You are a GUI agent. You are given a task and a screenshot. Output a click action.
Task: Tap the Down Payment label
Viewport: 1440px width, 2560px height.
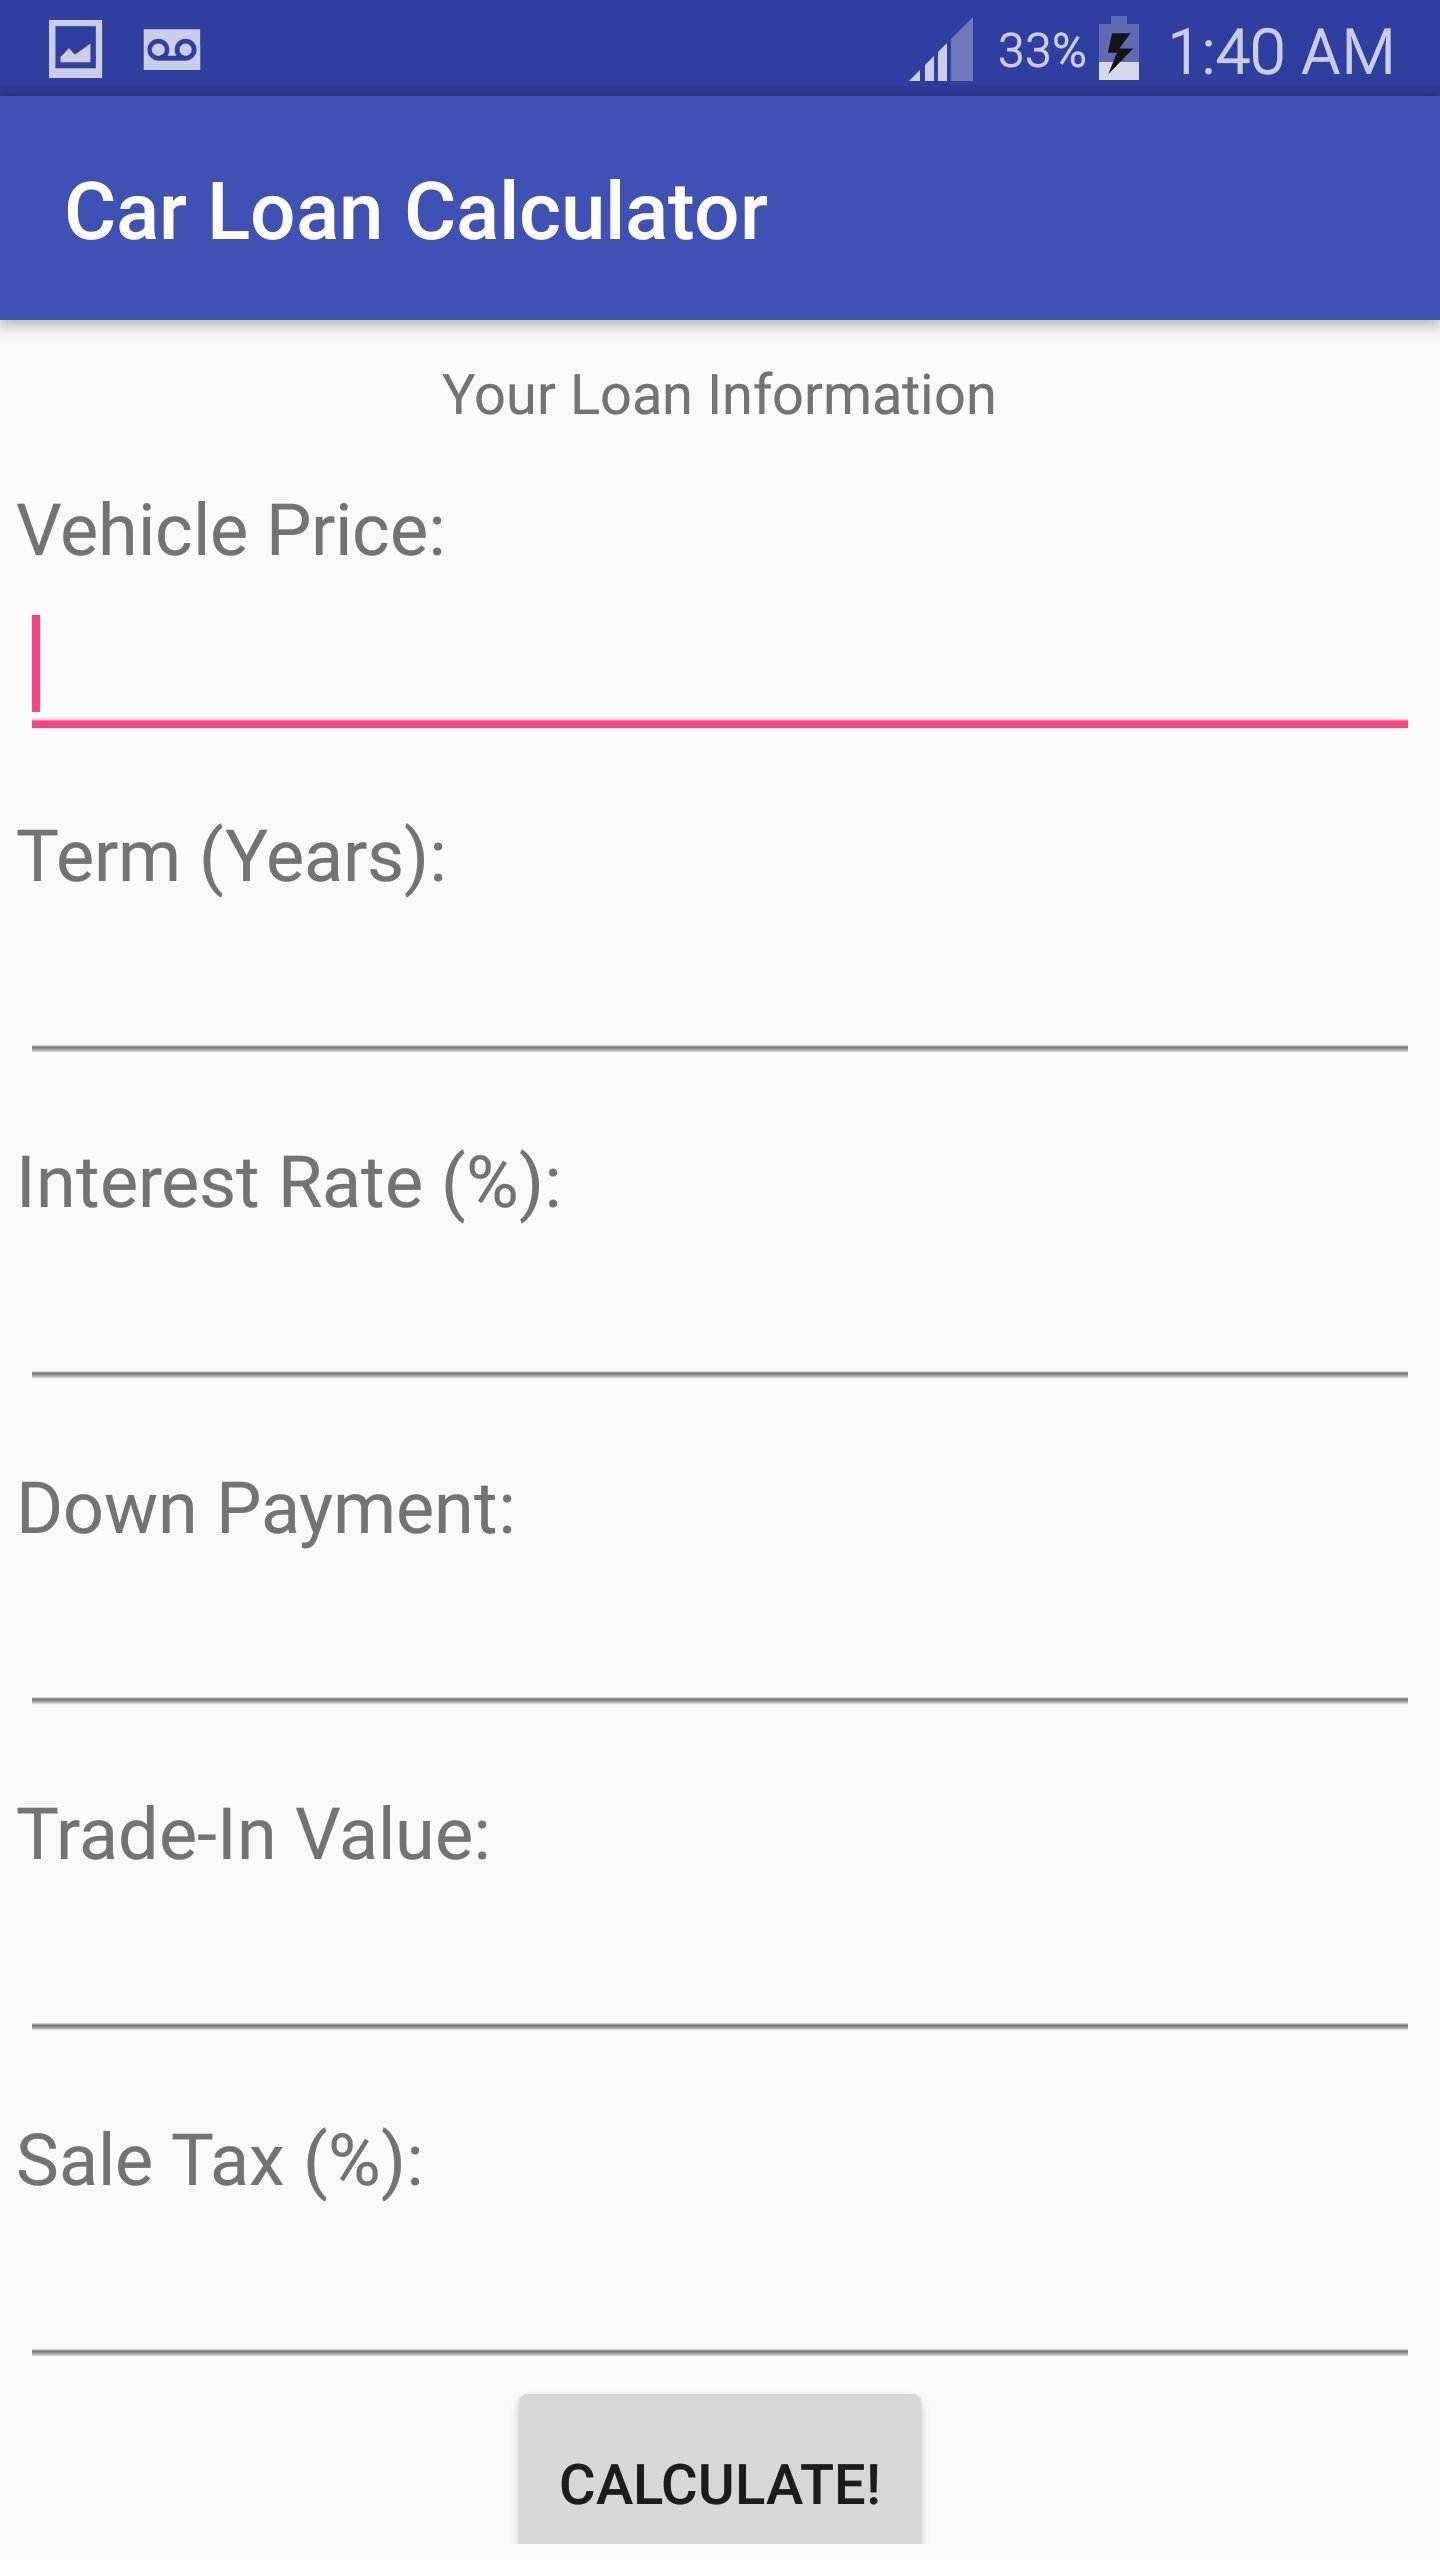tap(266, 1509)
